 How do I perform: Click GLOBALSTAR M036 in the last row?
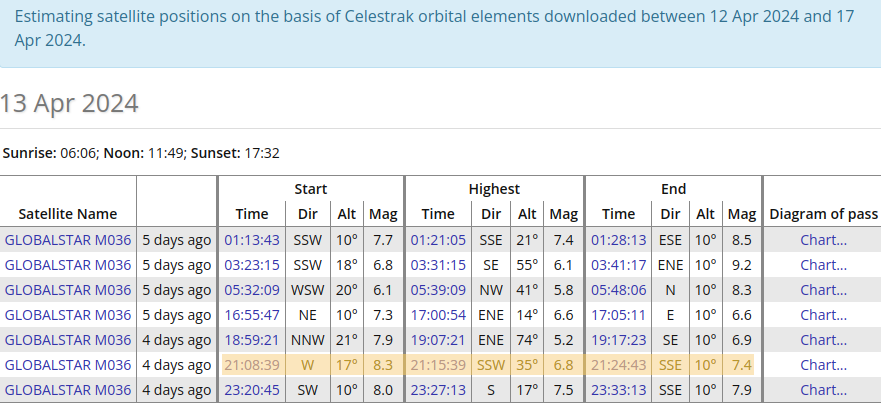tap(68, 390)
